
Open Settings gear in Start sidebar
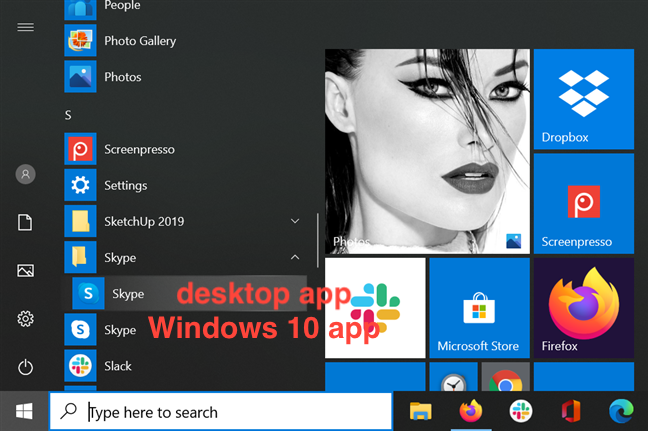26,319
